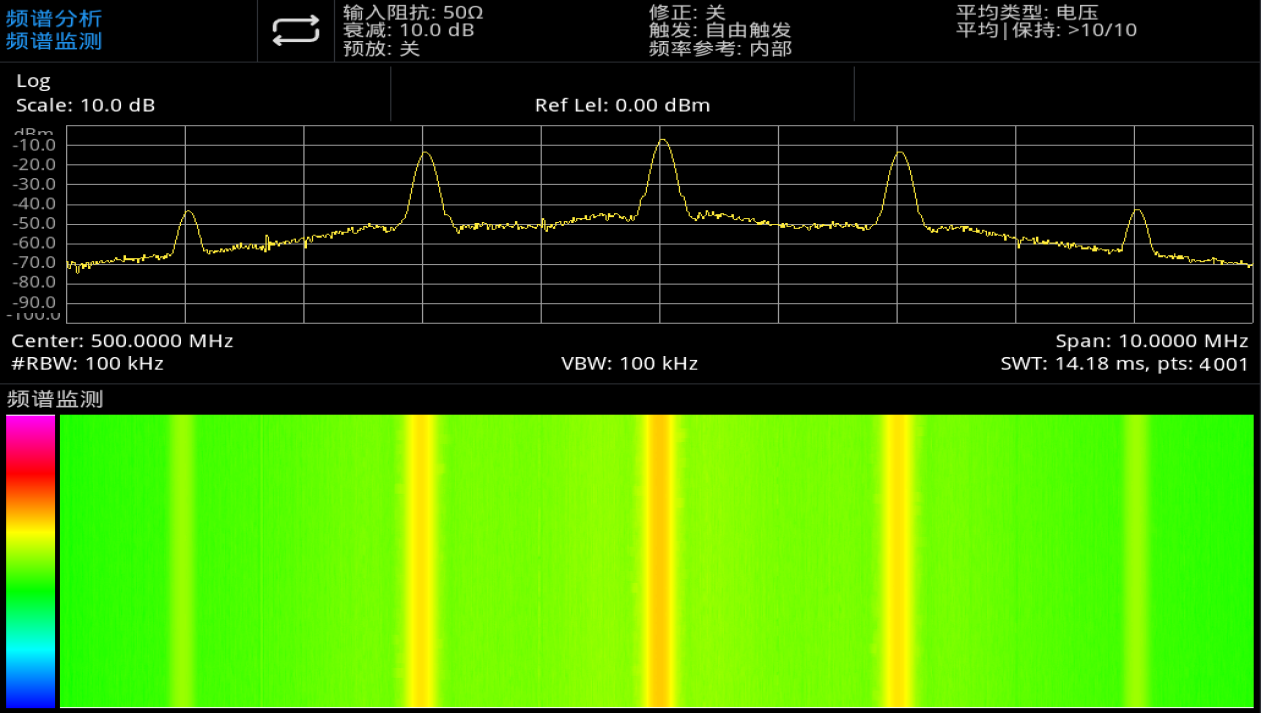This screenshot has width=1261, height=713.
Task: Toggle the Log scale type label
Action: [33, 81]
